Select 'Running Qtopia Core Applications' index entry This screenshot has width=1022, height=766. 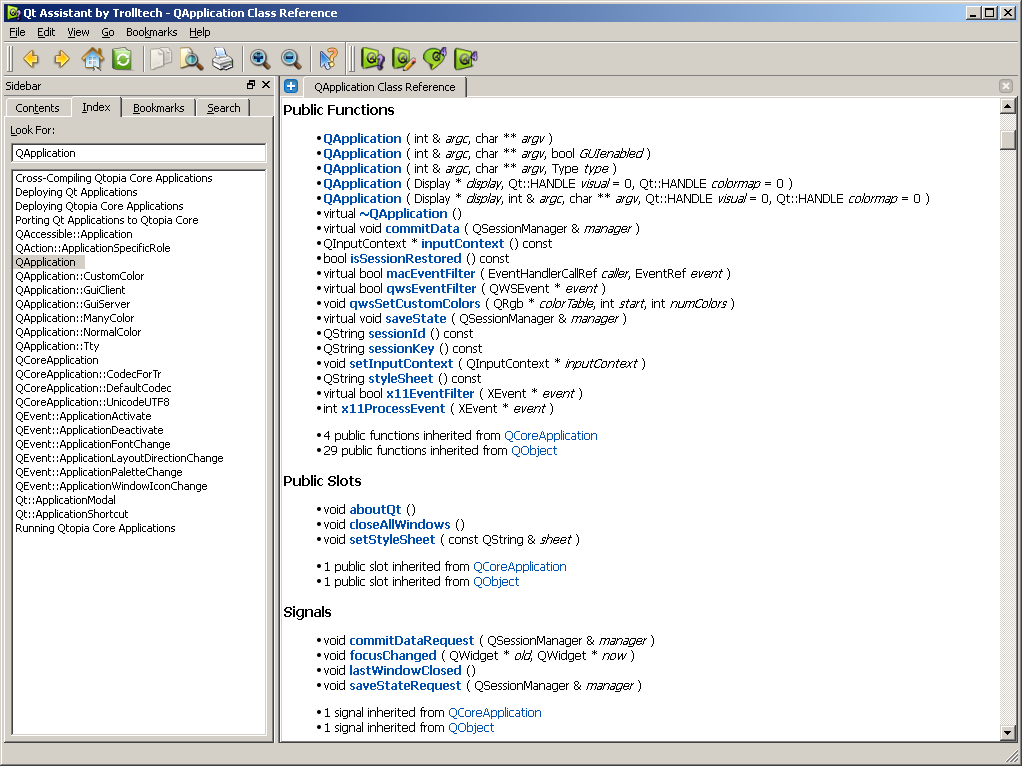(95, 528)
